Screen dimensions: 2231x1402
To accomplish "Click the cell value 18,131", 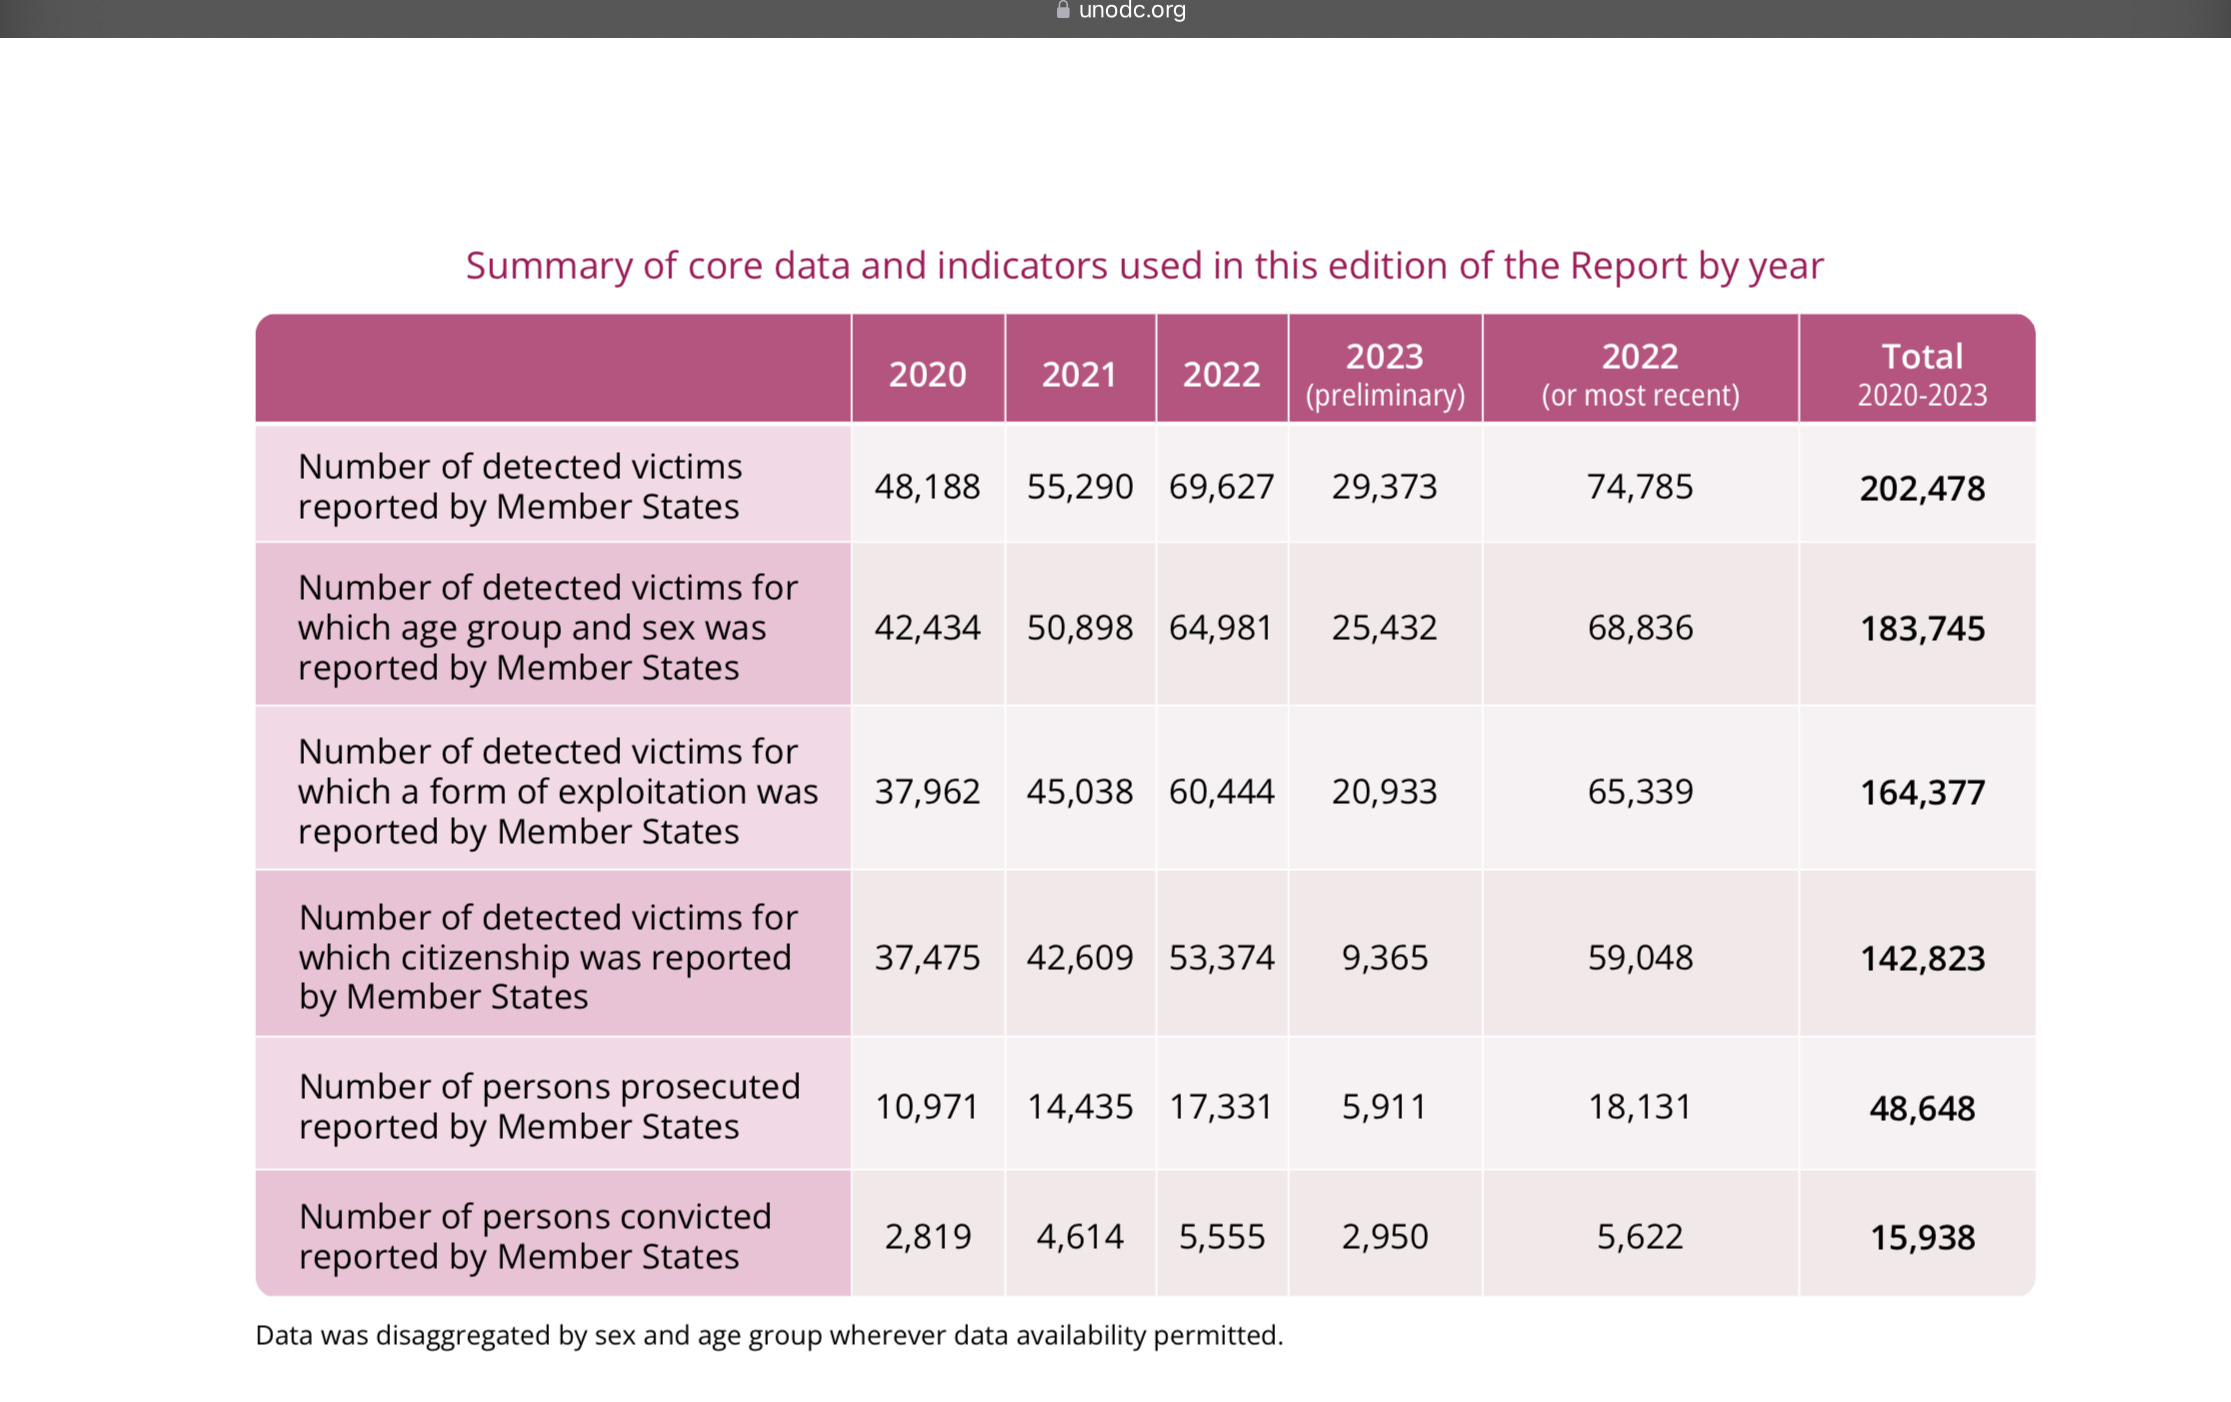I will pos(1640,1107).
